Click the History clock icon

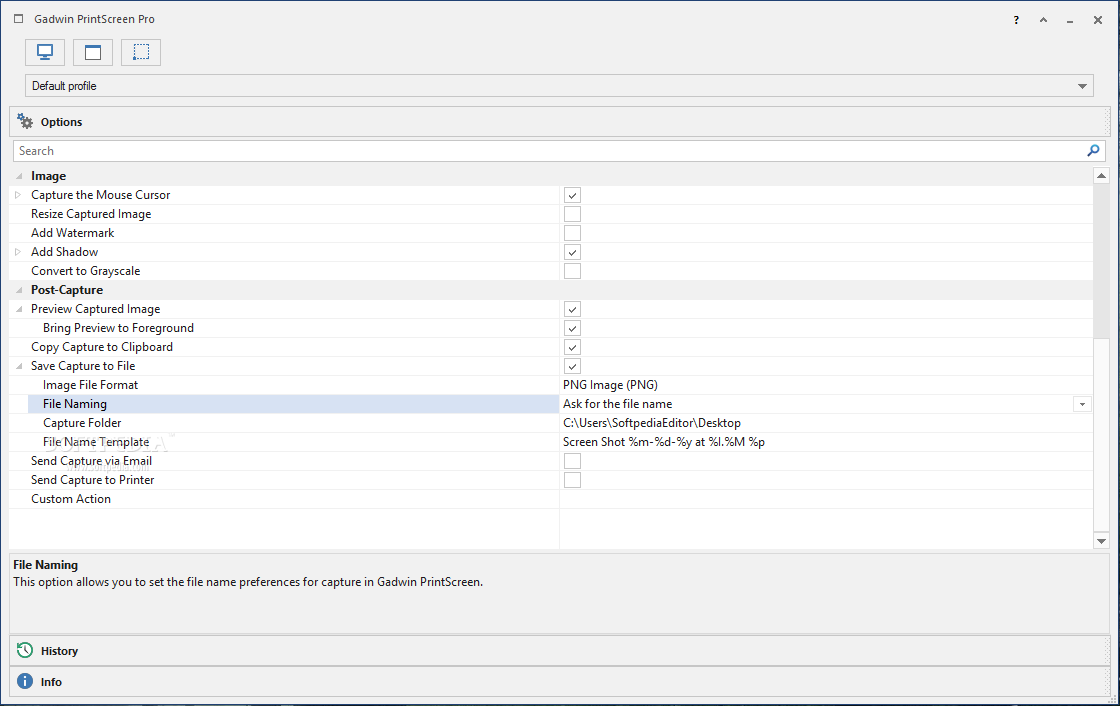pos(25,650)
